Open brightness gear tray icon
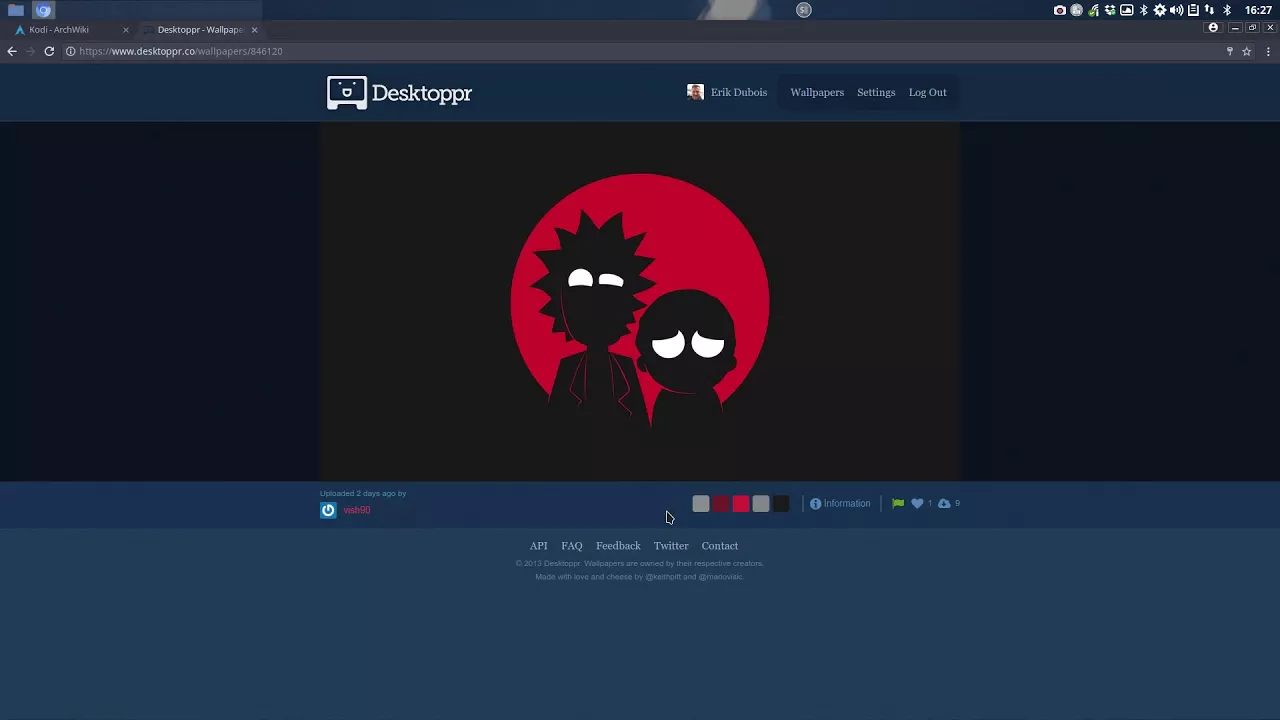Viewport: 1280px width, 720px height. click(1160, 10)
